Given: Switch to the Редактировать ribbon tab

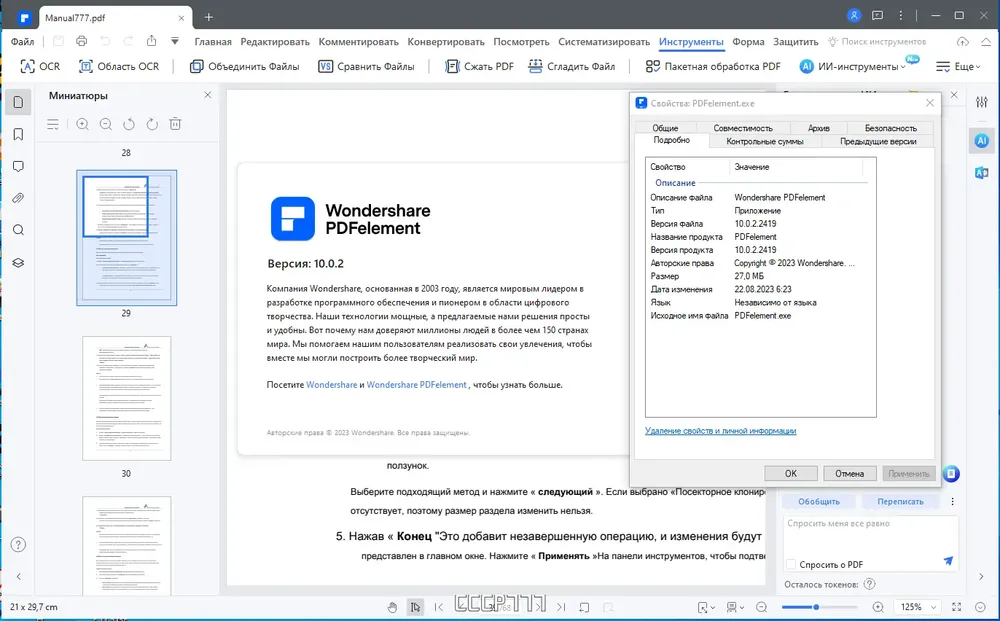Looking at the screenshot, I should [275, 41].
